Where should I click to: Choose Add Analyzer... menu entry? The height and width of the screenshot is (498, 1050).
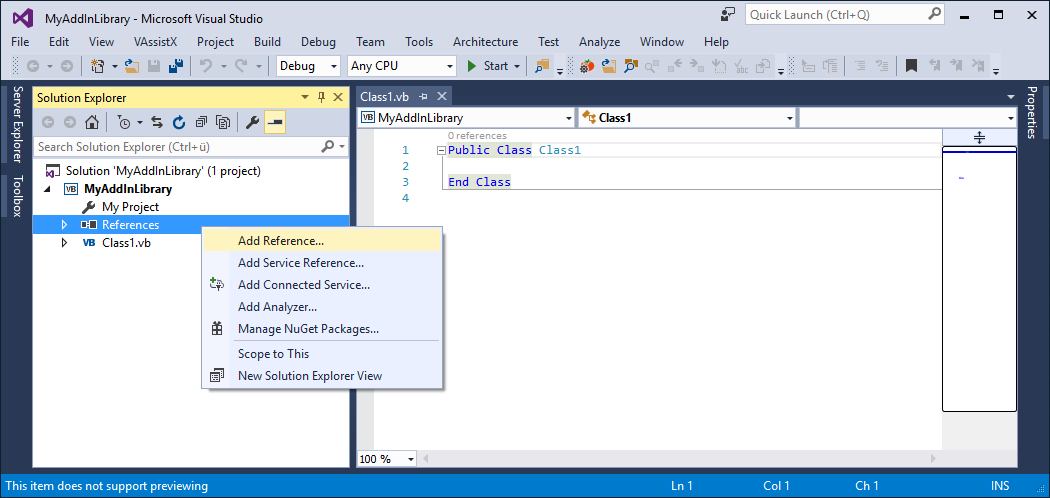(321, 307)
